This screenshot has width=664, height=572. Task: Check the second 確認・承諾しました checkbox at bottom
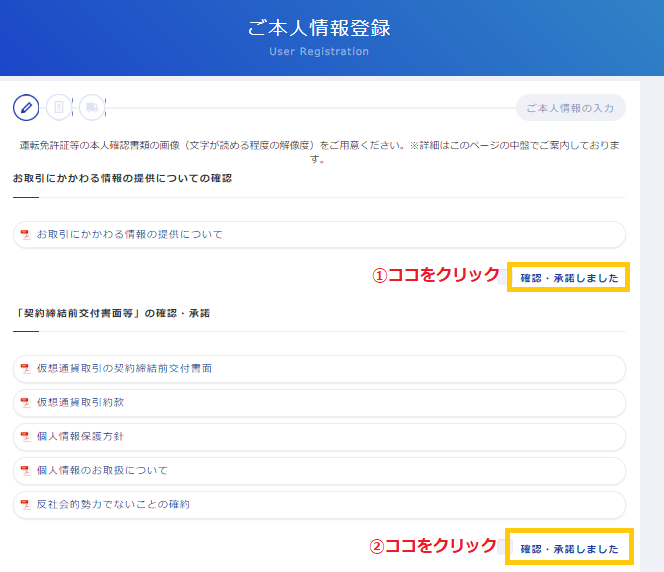tap(503, 547)
